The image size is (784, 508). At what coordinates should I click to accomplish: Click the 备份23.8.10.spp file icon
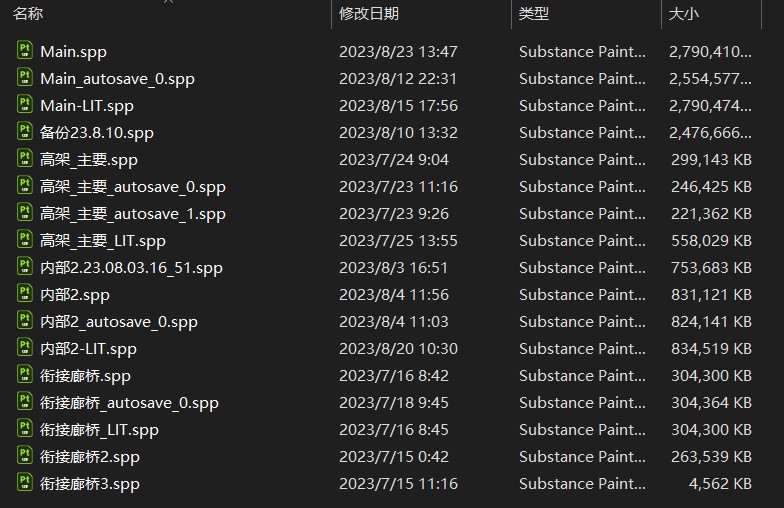pos(25,132)
